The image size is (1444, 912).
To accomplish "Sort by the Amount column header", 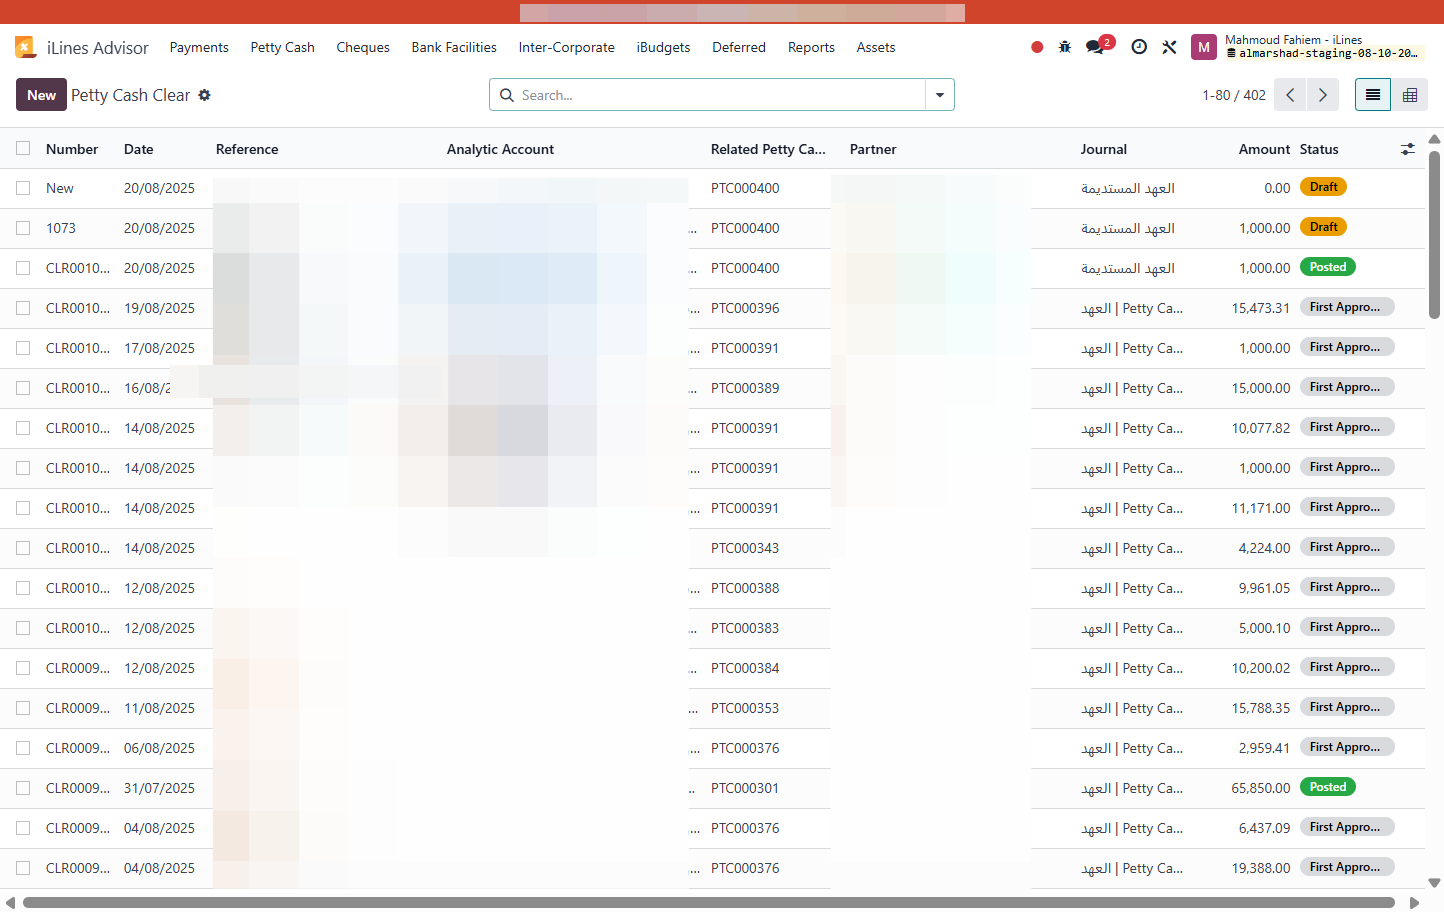I will 1264,149.
